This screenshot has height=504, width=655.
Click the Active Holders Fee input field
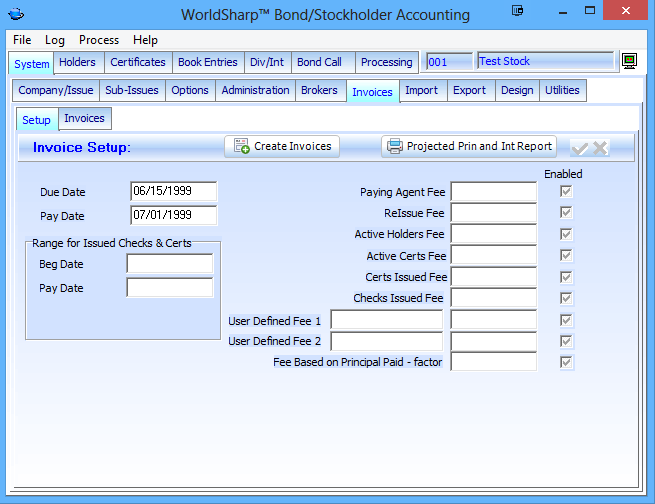[493, 234]
